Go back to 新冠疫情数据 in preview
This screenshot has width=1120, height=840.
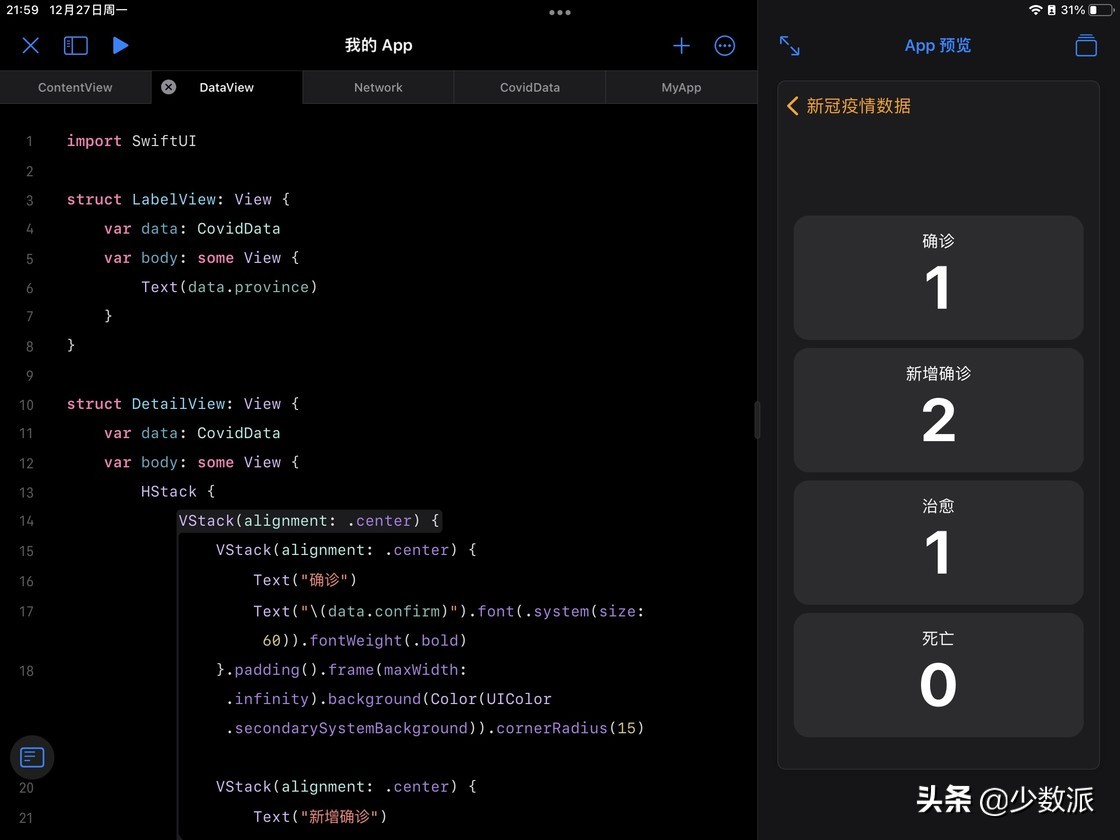849,106
